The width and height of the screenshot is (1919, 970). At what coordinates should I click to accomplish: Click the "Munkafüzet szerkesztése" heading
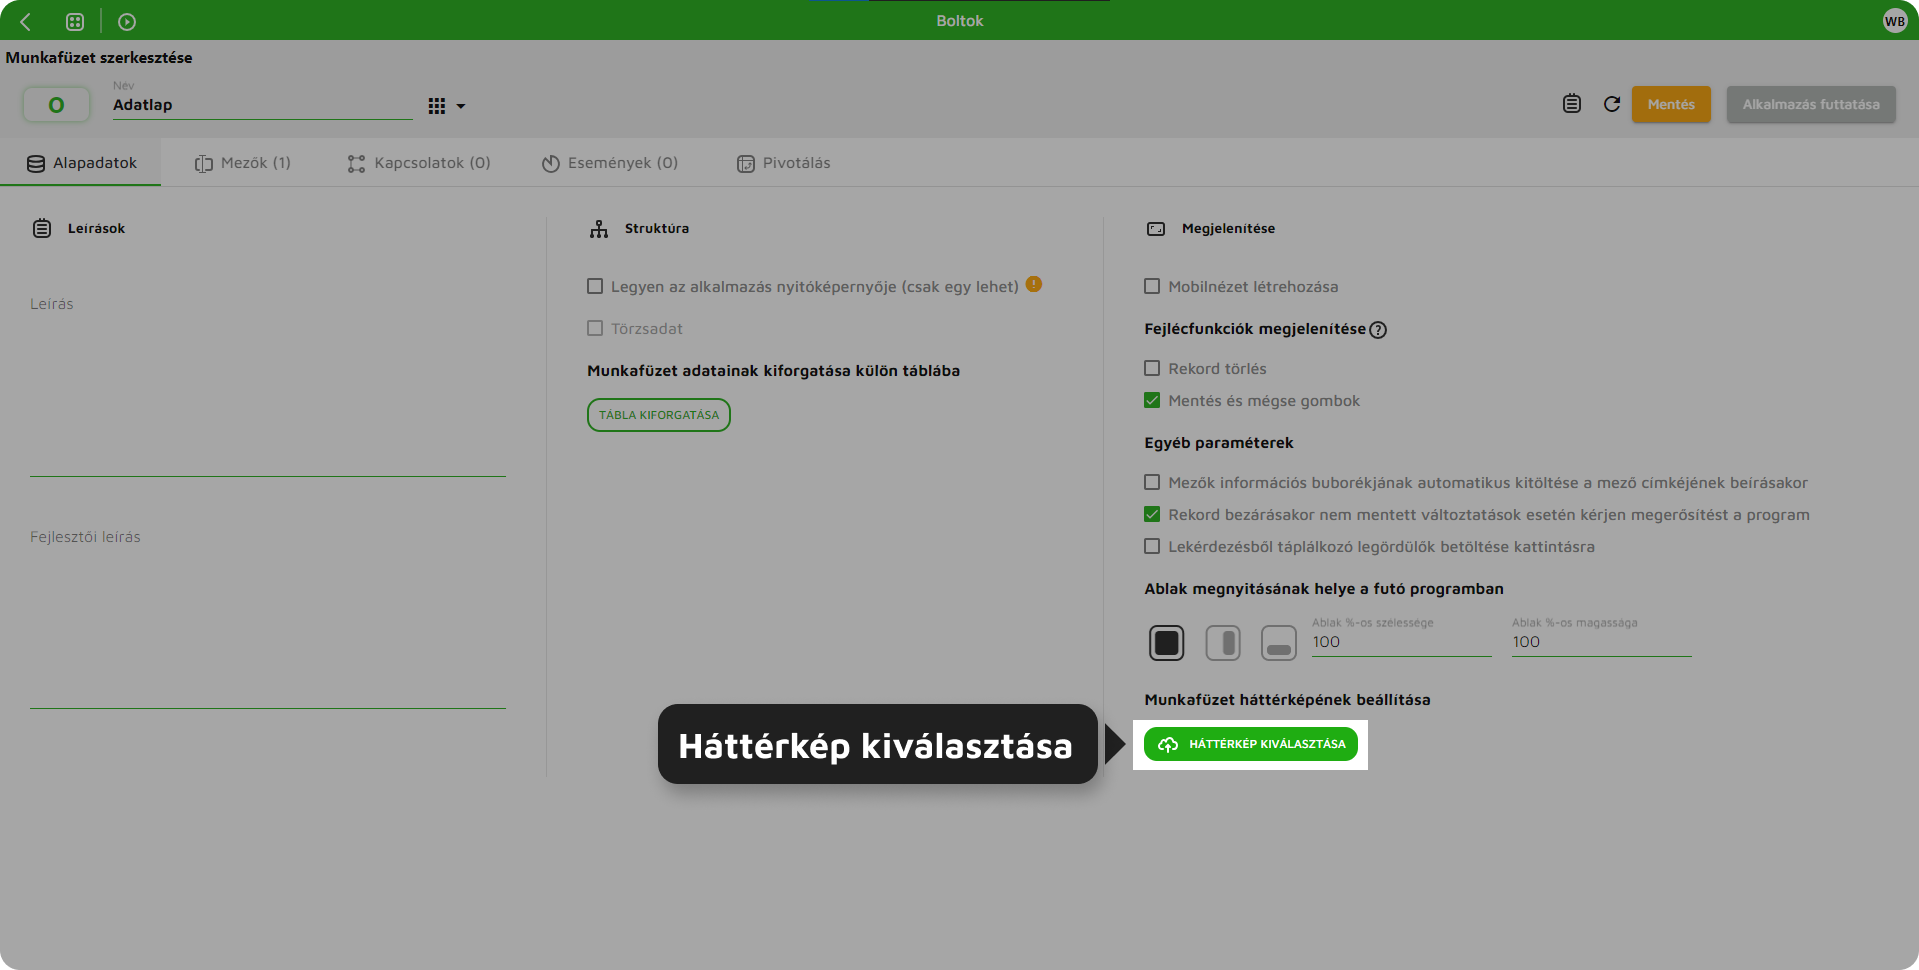pos(99,58)
